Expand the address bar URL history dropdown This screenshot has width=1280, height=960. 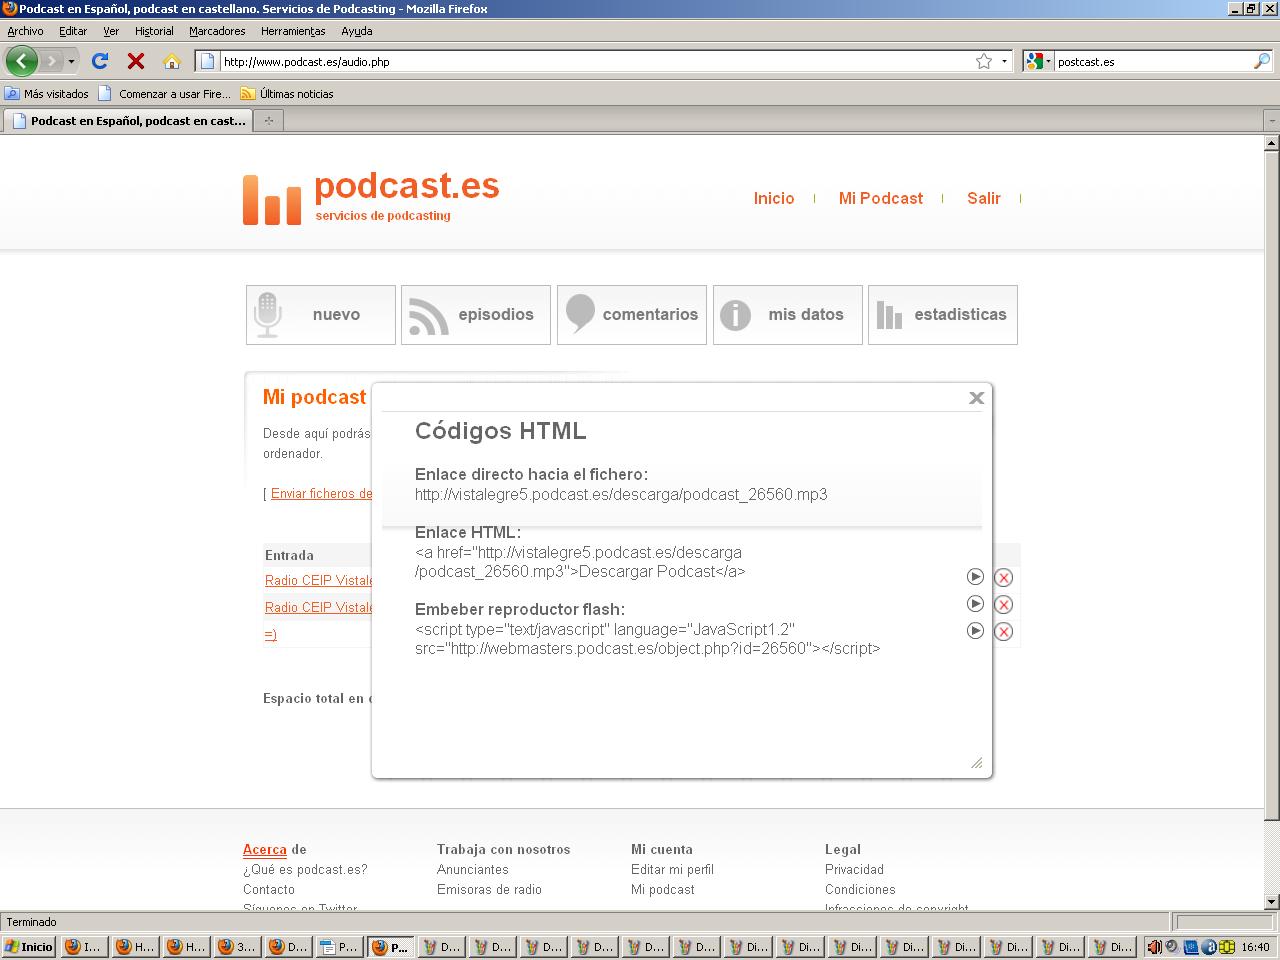(1004, 61)
